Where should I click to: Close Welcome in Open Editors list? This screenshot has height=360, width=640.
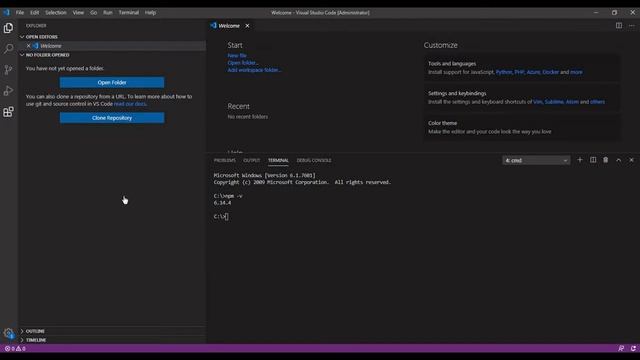28,46
